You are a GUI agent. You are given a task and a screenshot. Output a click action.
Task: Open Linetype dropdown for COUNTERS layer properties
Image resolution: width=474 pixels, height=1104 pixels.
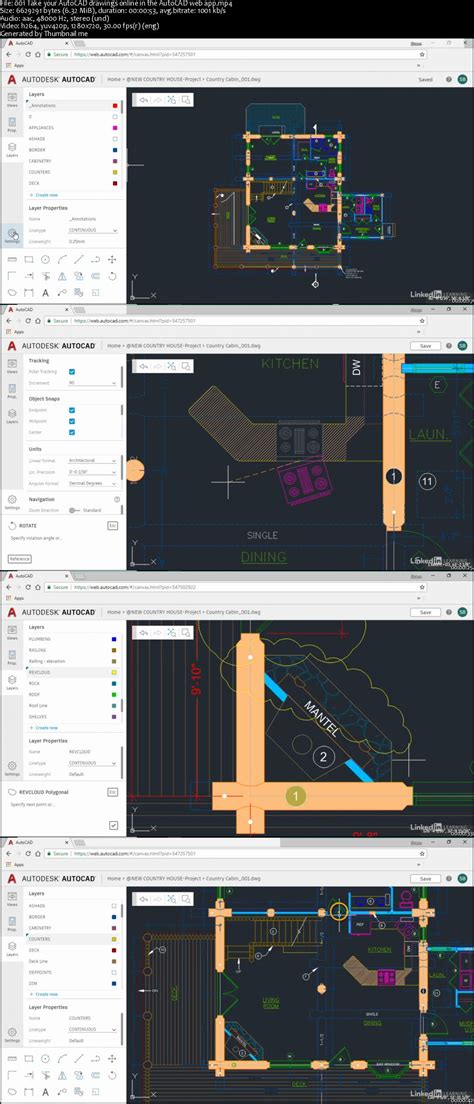(x=92, y=1029)
